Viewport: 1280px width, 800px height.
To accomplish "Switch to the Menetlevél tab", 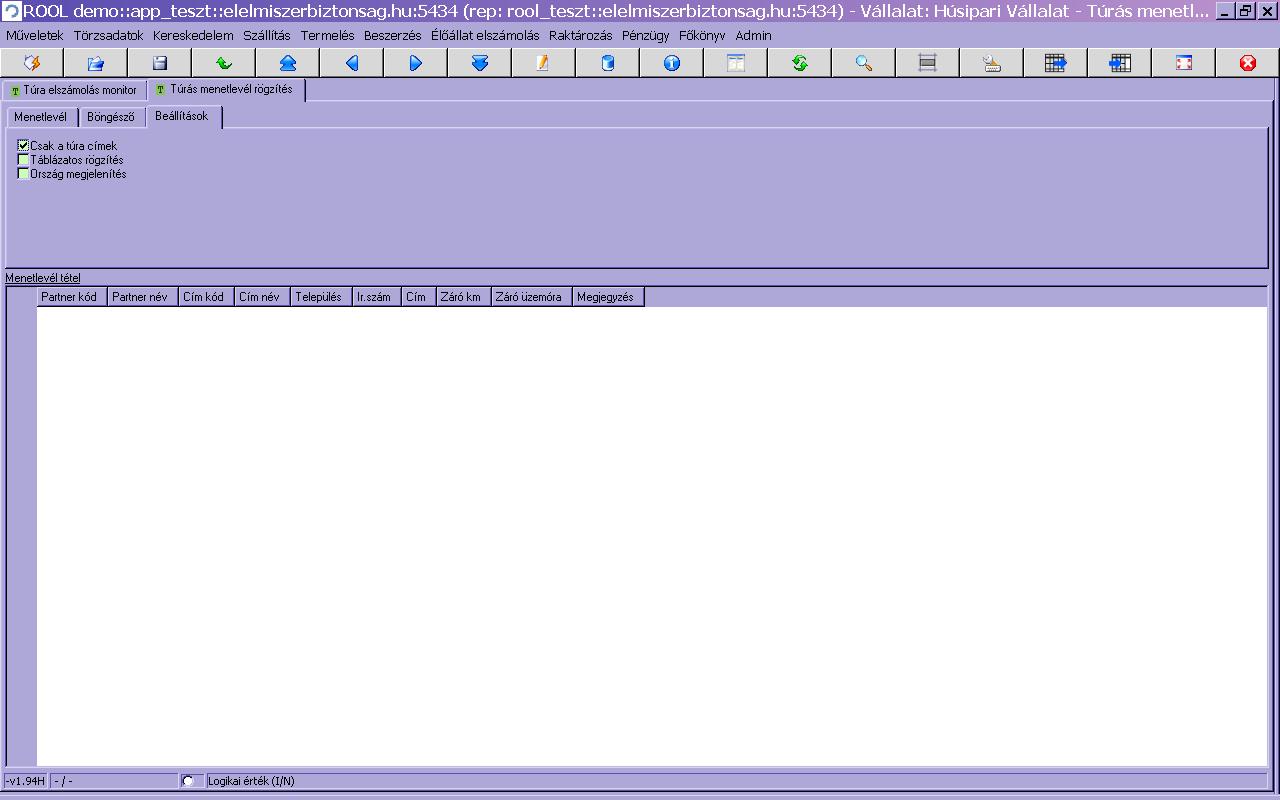I will pyautogui.click(x=40, y=117).
